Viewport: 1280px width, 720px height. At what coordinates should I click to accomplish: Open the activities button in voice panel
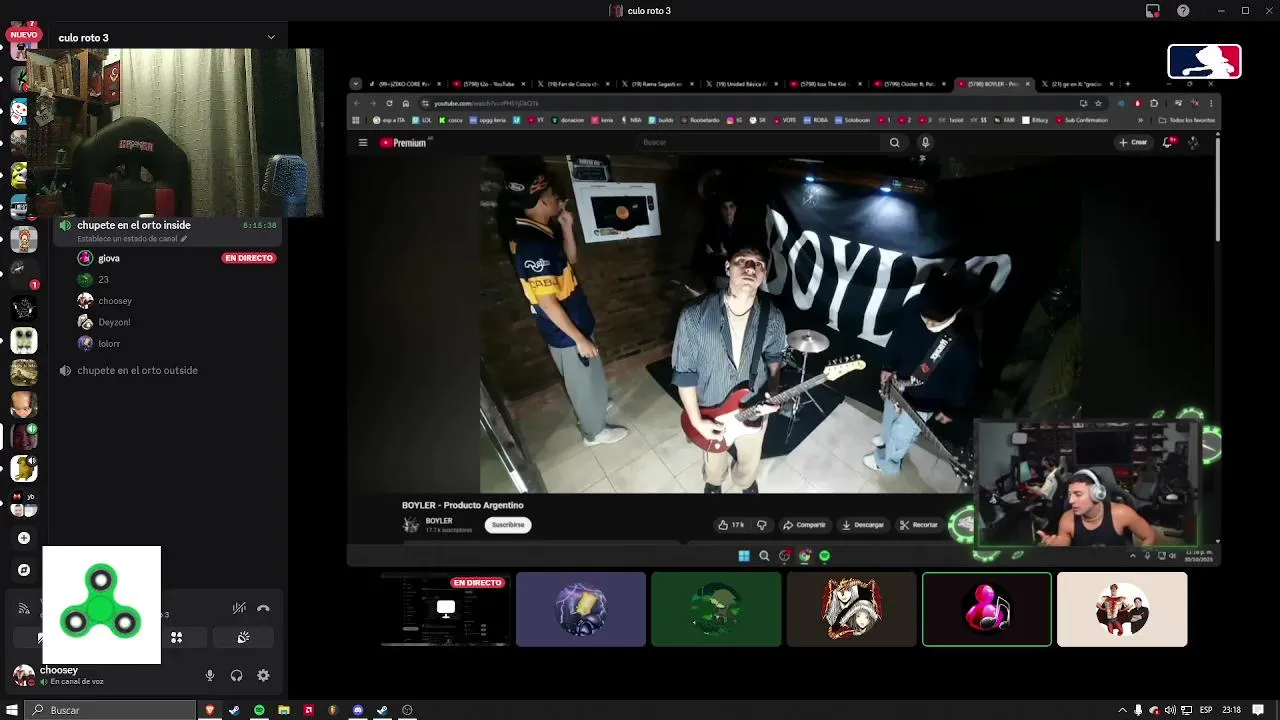click(176, 637)
